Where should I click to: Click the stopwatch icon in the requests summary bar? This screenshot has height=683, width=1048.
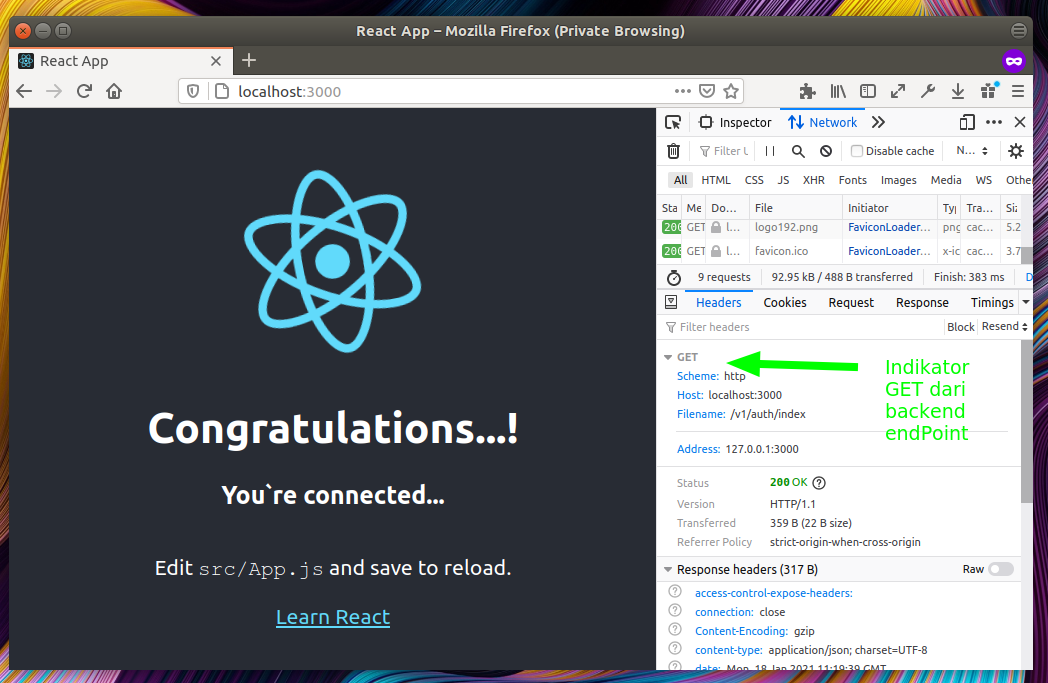click(x=673, y=277)
